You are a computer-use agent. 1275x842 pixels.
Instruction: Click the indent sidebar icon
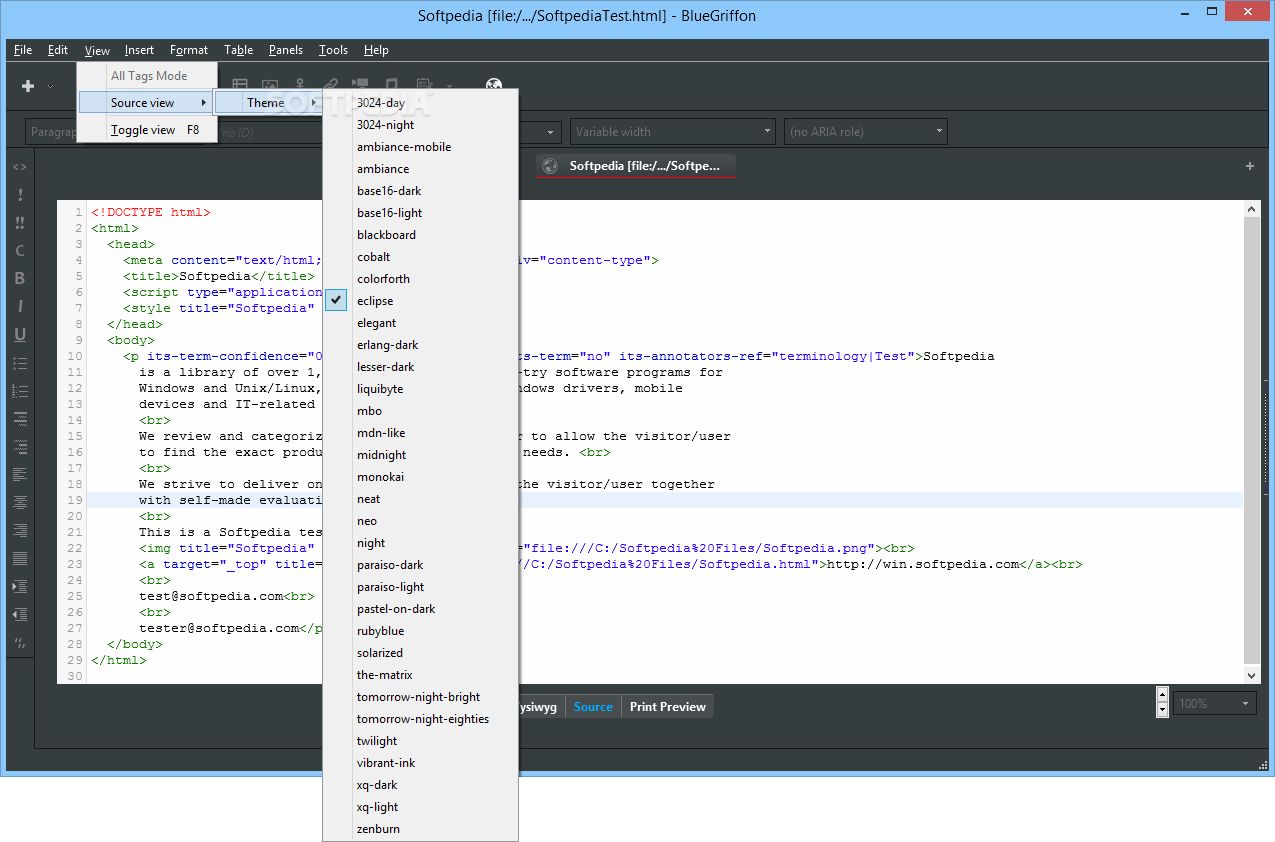pos(20,587)
